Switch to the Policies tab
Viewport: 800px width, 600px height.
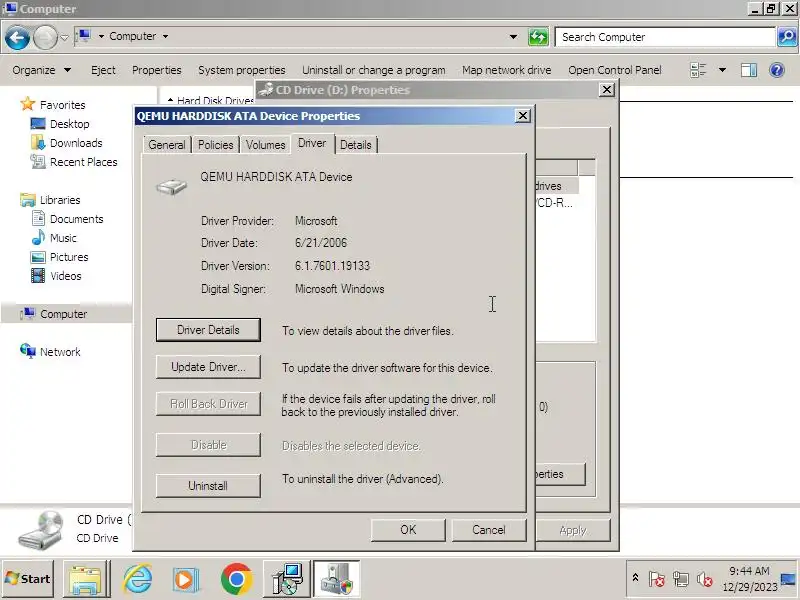[x=215, y=145]
